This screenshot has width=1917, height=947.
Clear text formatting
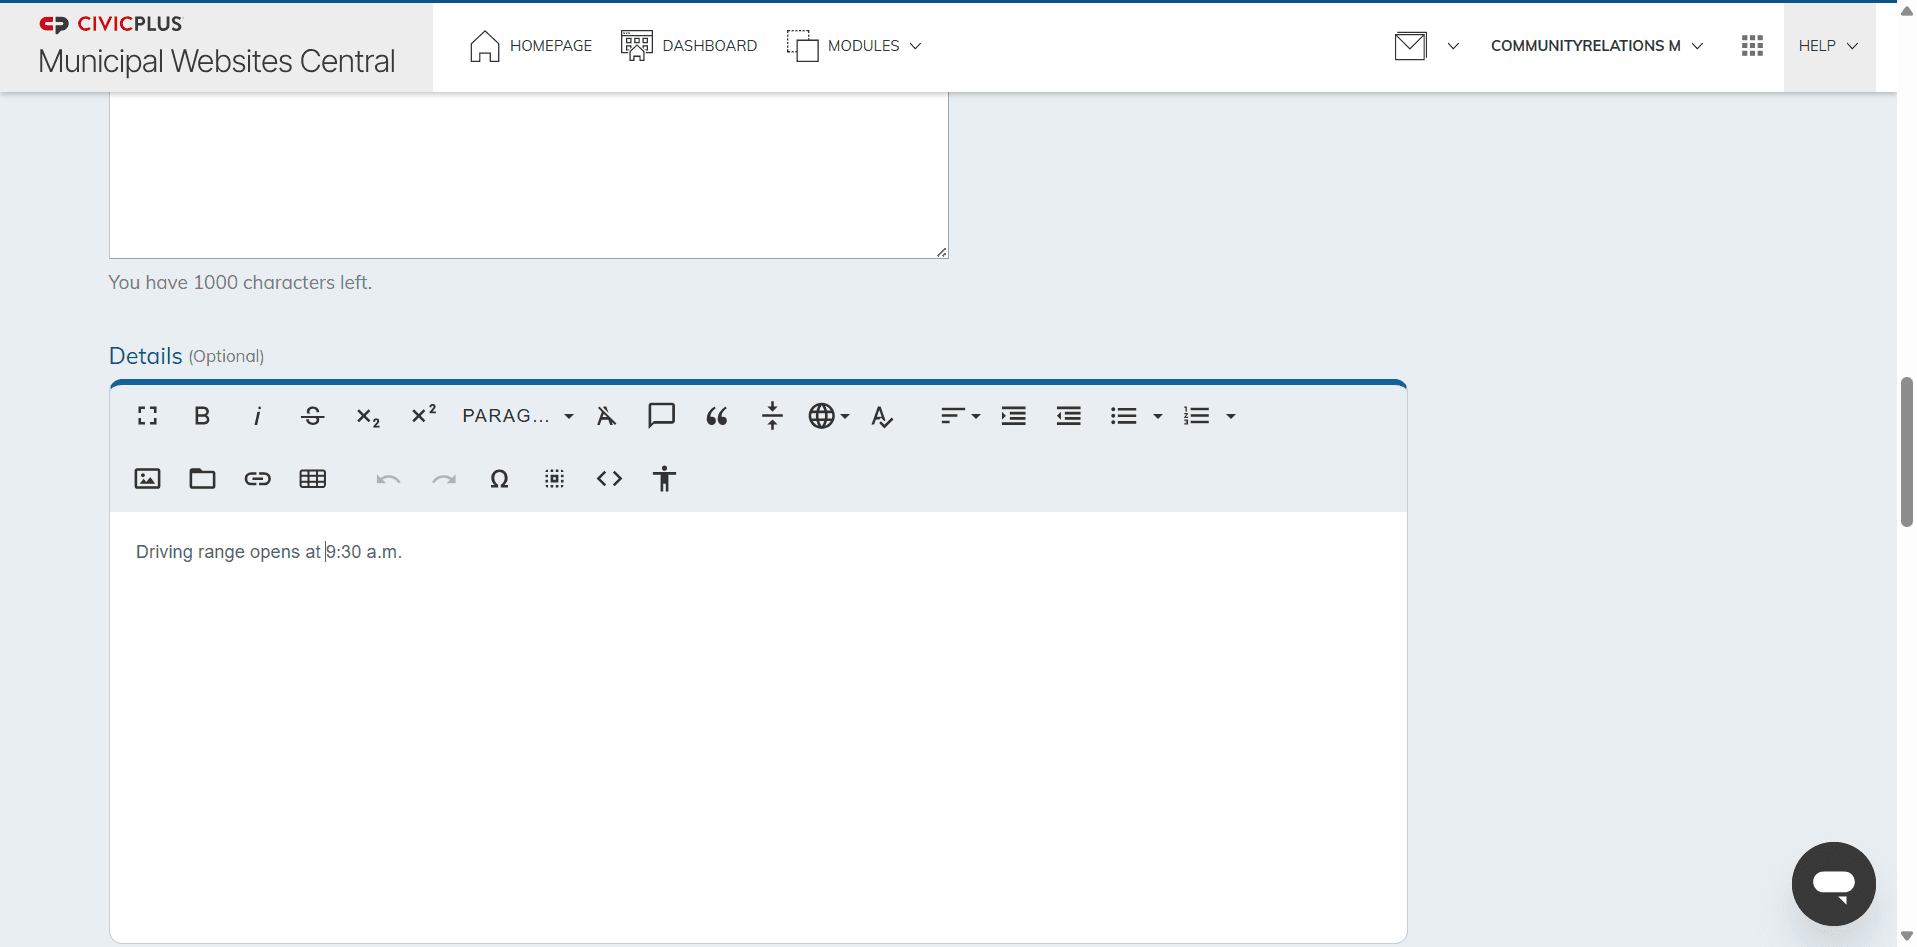607,416
